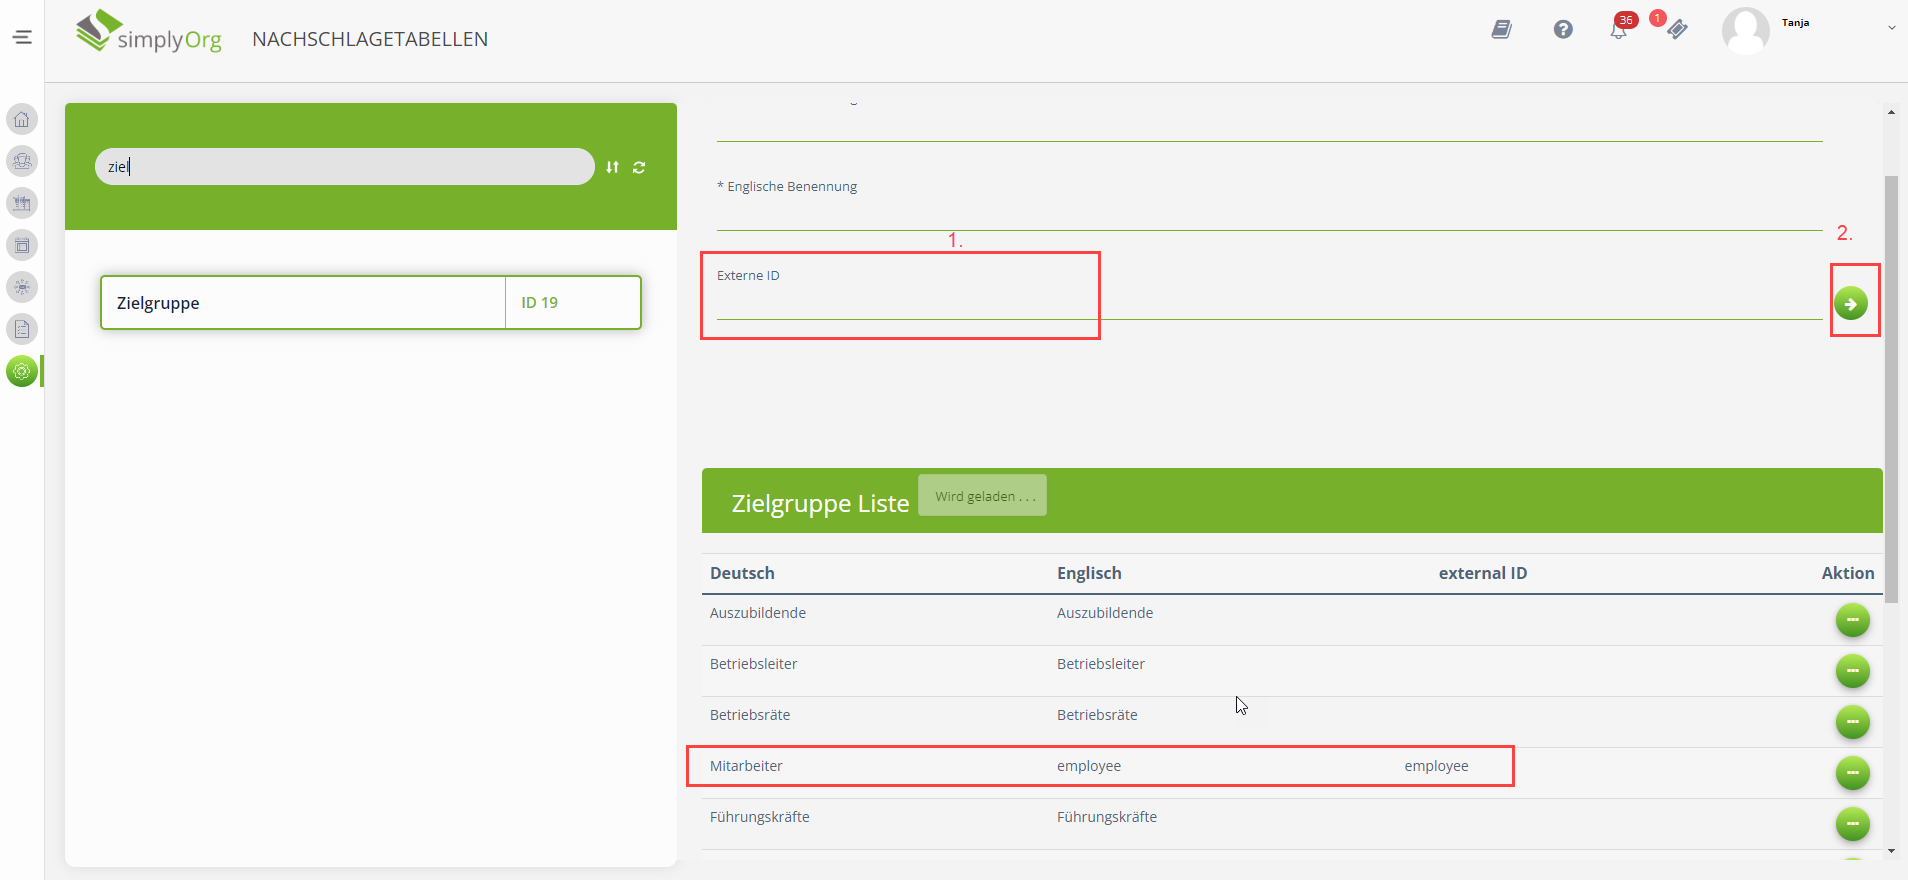Open the help question mark icon
The image size is (1908, 880).
[x=1563, y=30]
